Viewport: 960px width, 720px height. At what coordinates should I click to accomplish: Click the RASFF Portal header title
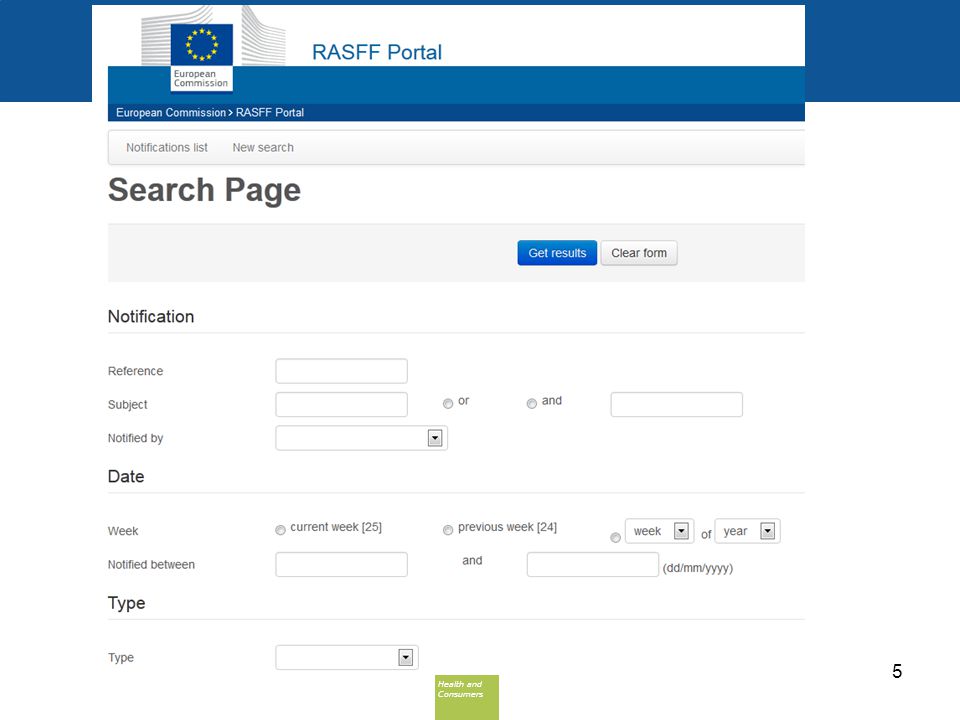(377, 52)
